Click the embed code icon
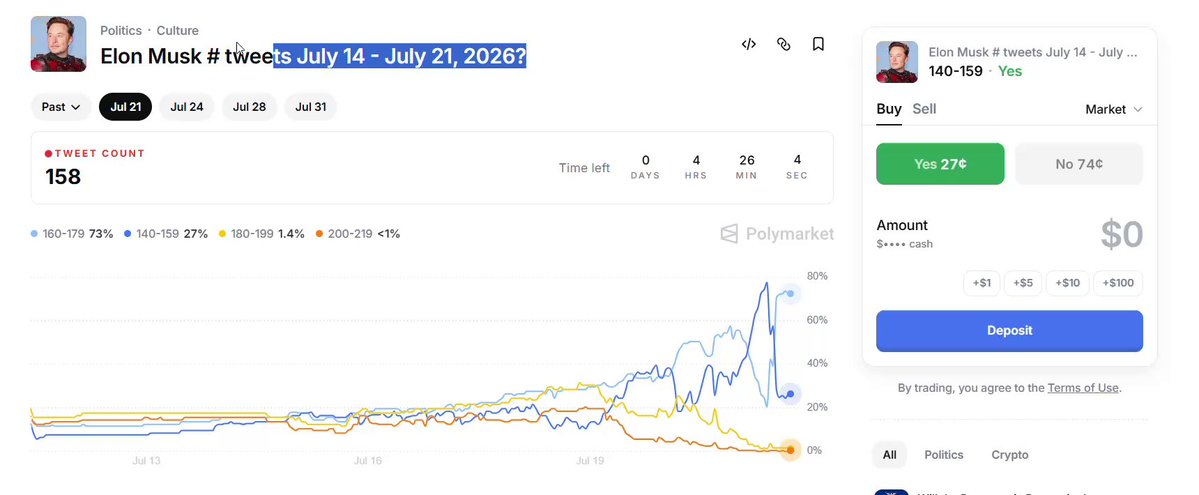This screenshot has height=495, width=1199. pyautogui.click(x=749, y=44)
